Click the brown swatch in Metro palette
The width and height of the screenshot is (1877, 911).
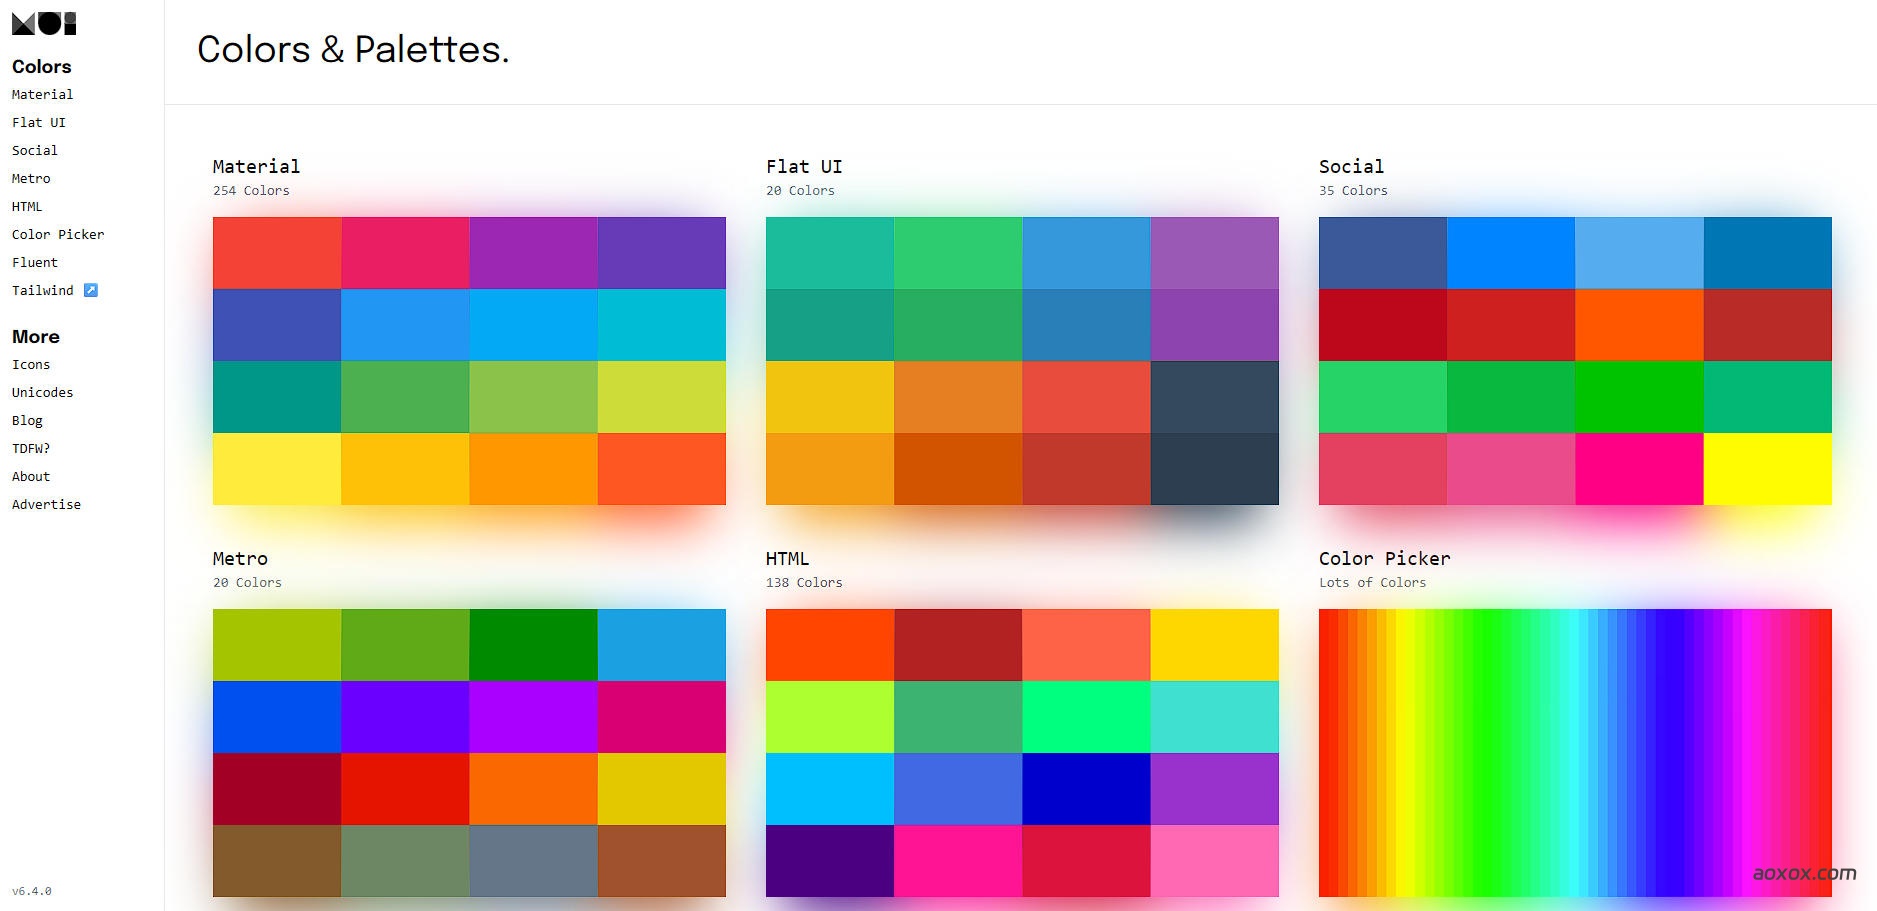pyautogui.click(x=277, y=860)
